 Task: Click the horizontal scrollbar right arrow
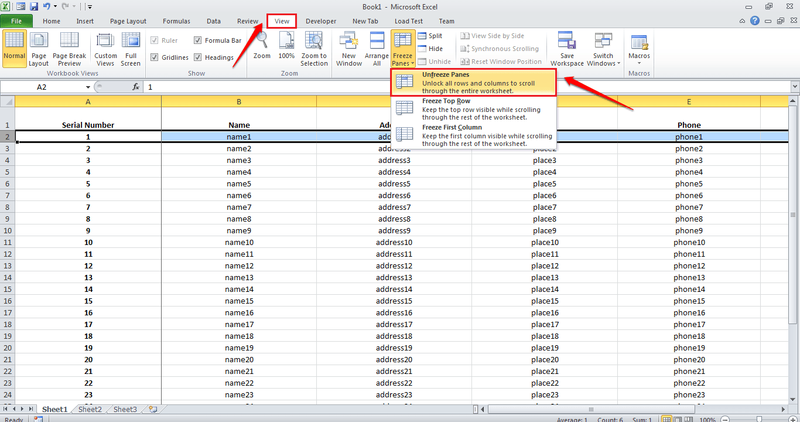[783, 409]
